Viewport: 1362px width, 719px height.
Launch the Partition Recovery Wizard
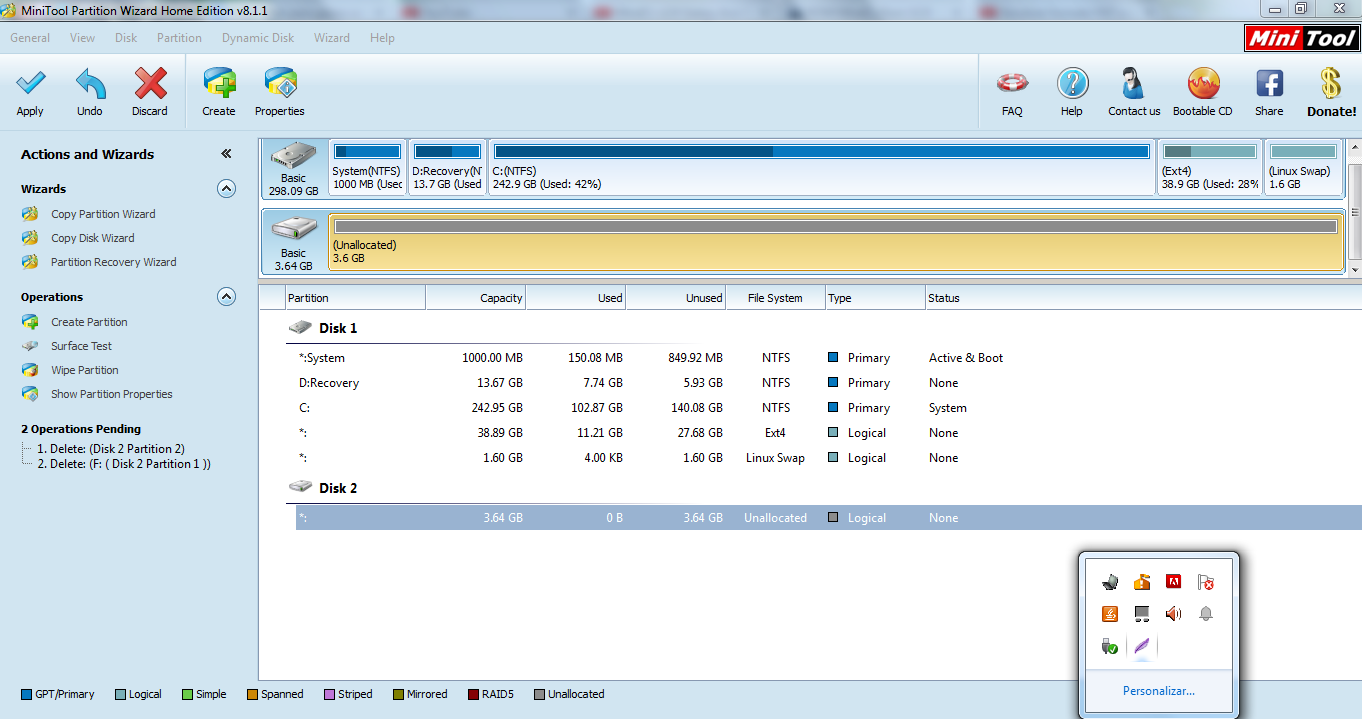113,262
